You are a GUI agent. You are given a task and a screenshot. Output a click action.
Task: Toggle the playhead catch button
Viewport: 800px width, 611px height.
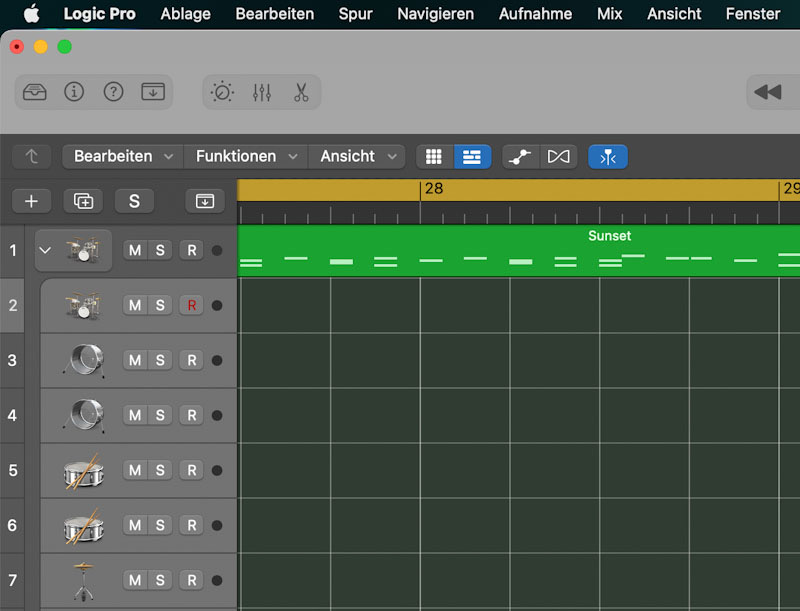[x=608, y=157]
